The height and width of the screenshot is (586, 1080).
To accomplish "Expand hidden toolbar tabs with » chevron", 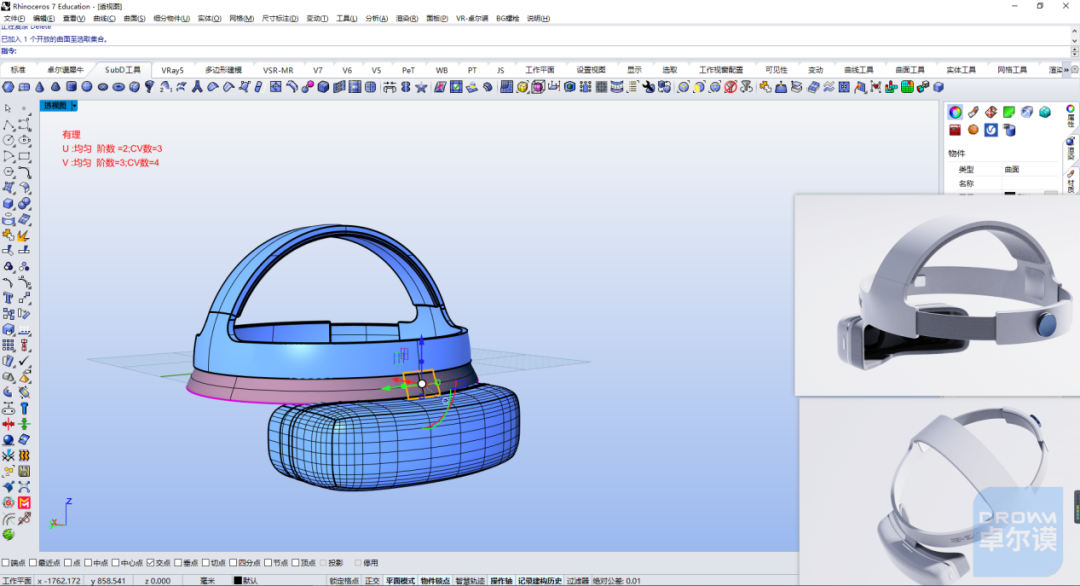I will pos(1066,70).
